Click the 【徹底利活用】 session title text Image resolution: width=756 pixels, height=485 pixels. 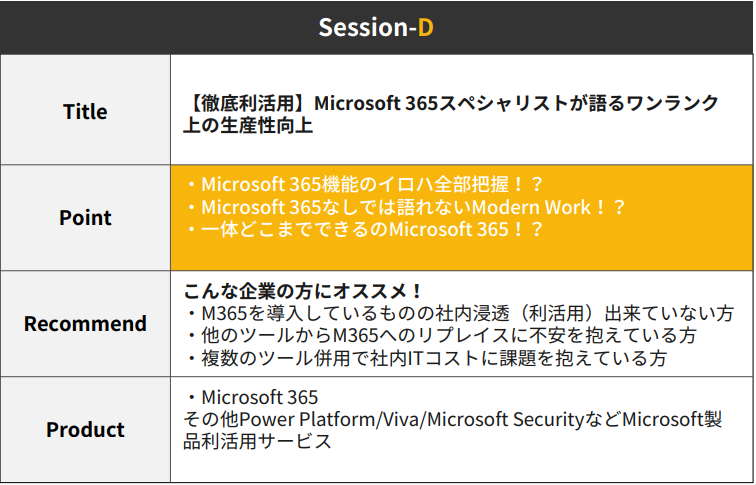click(451, 103)
